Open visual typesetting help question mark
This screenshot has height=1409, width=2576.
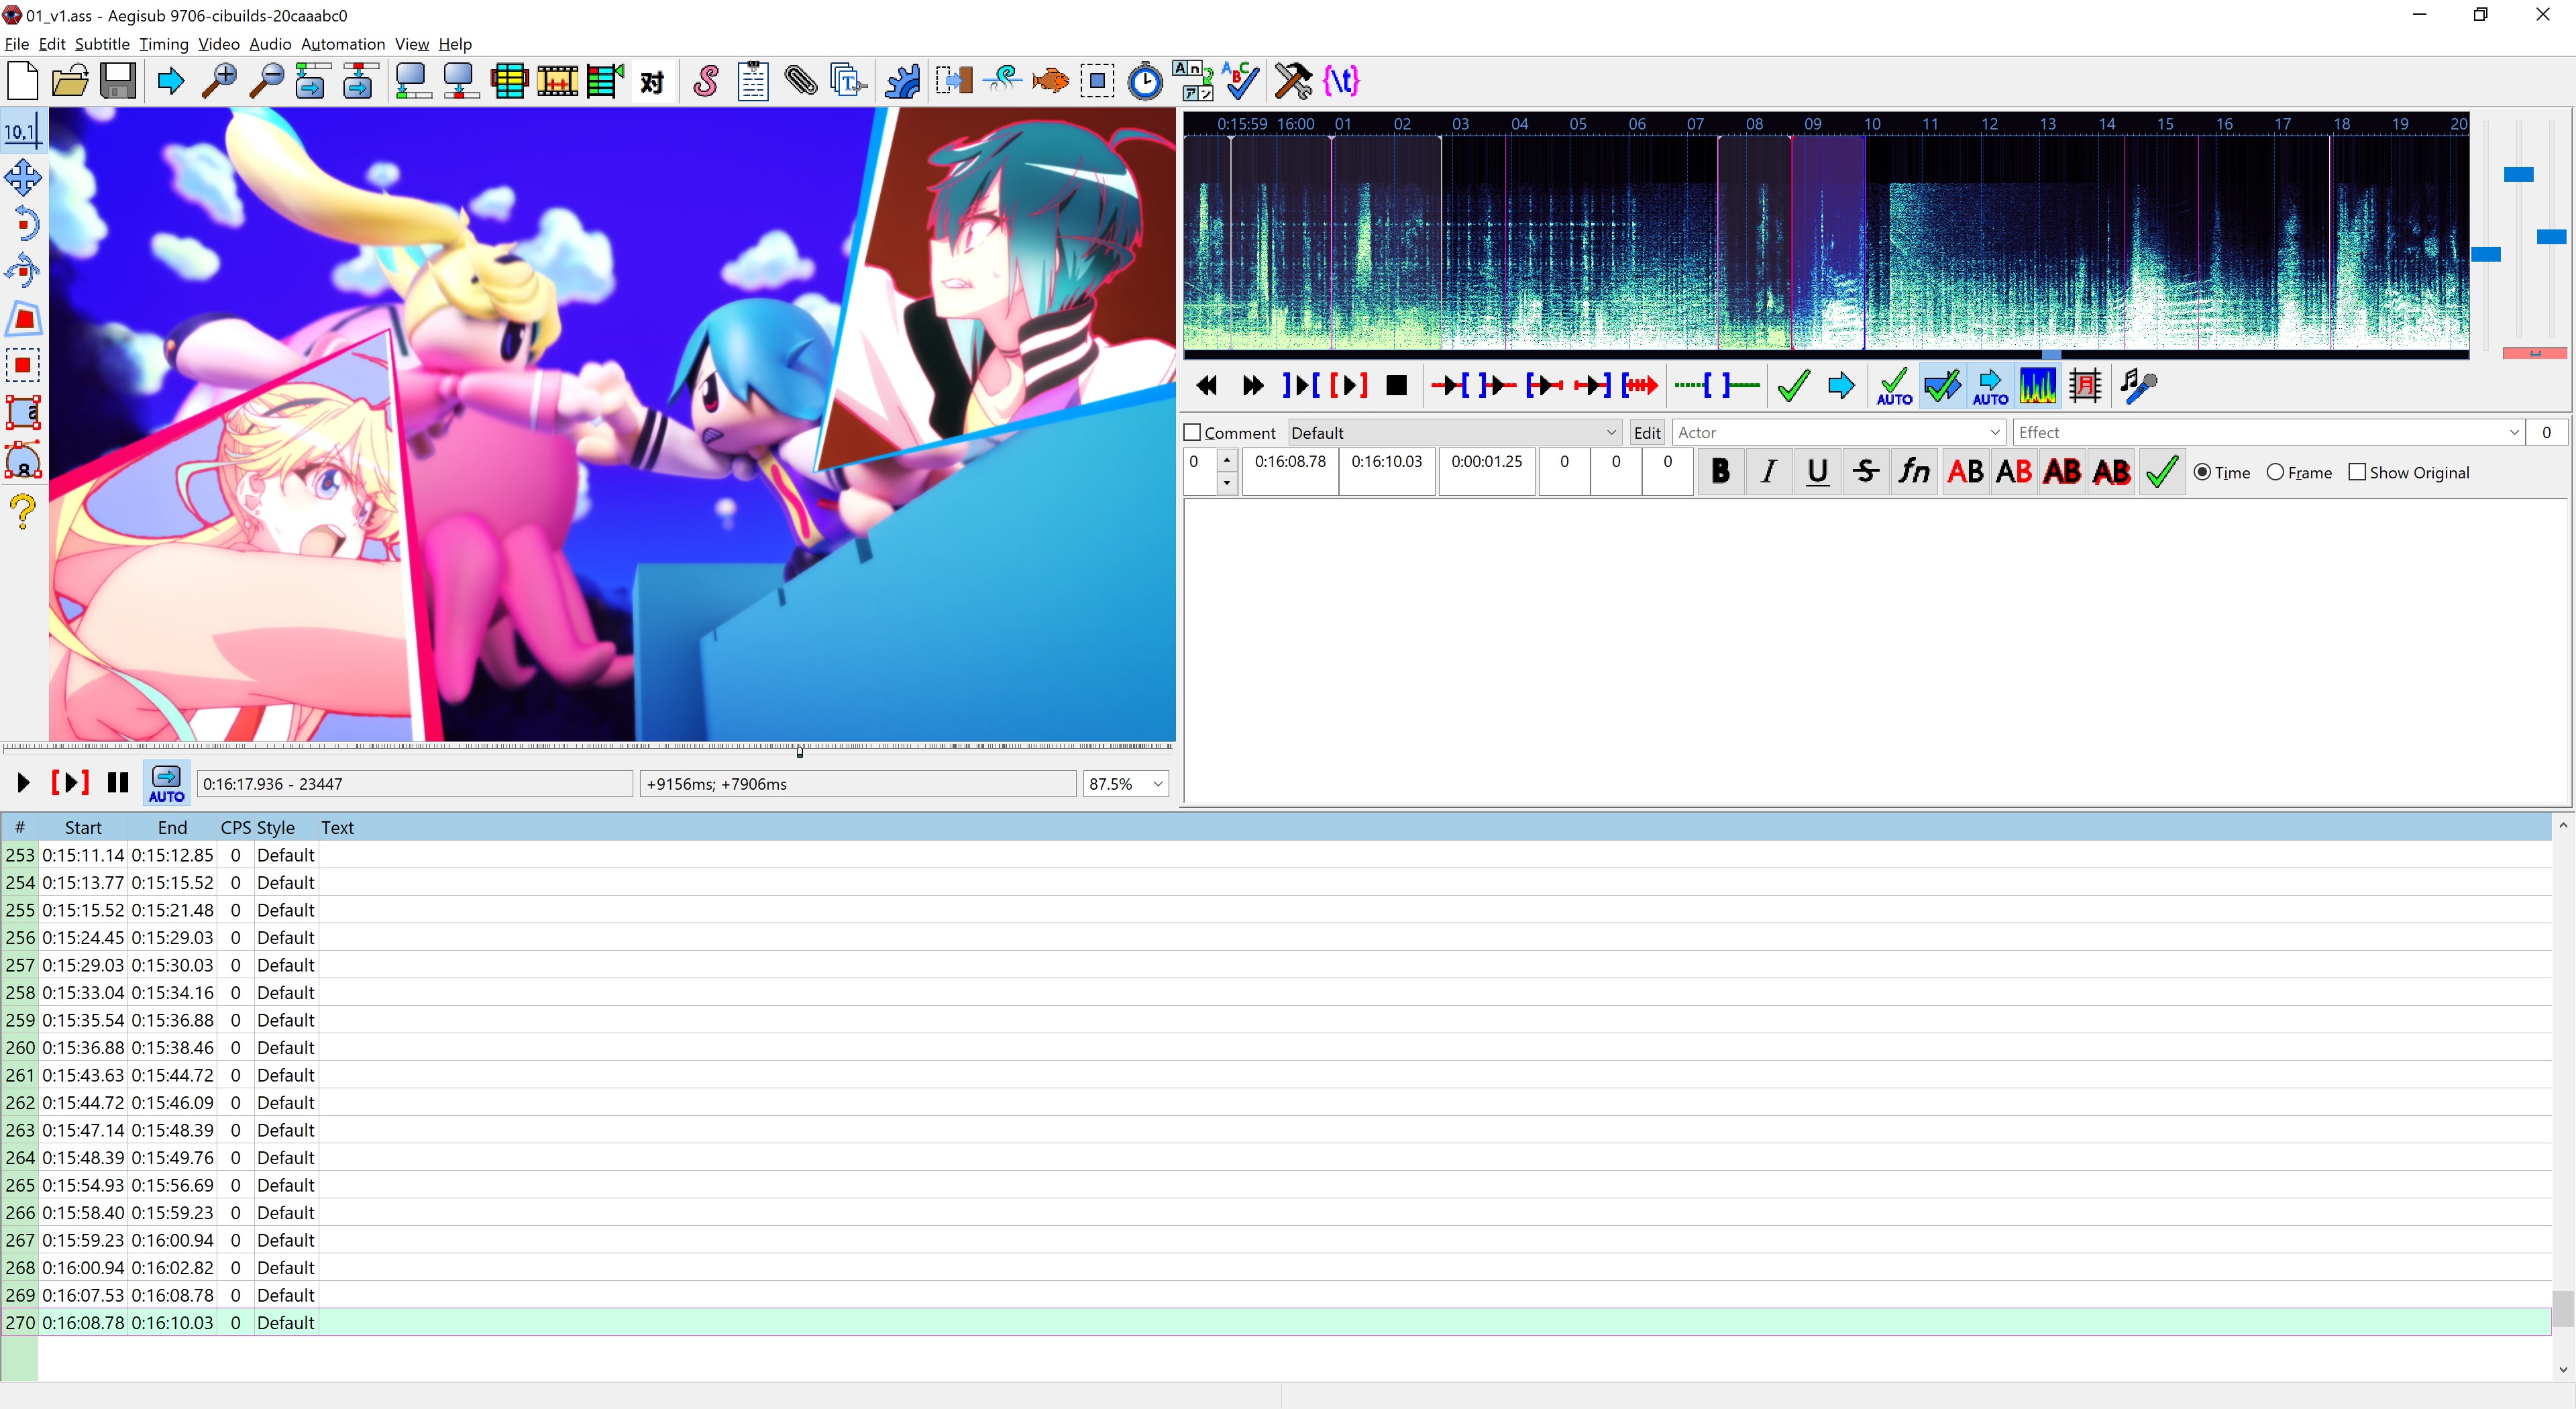point(22,511)
